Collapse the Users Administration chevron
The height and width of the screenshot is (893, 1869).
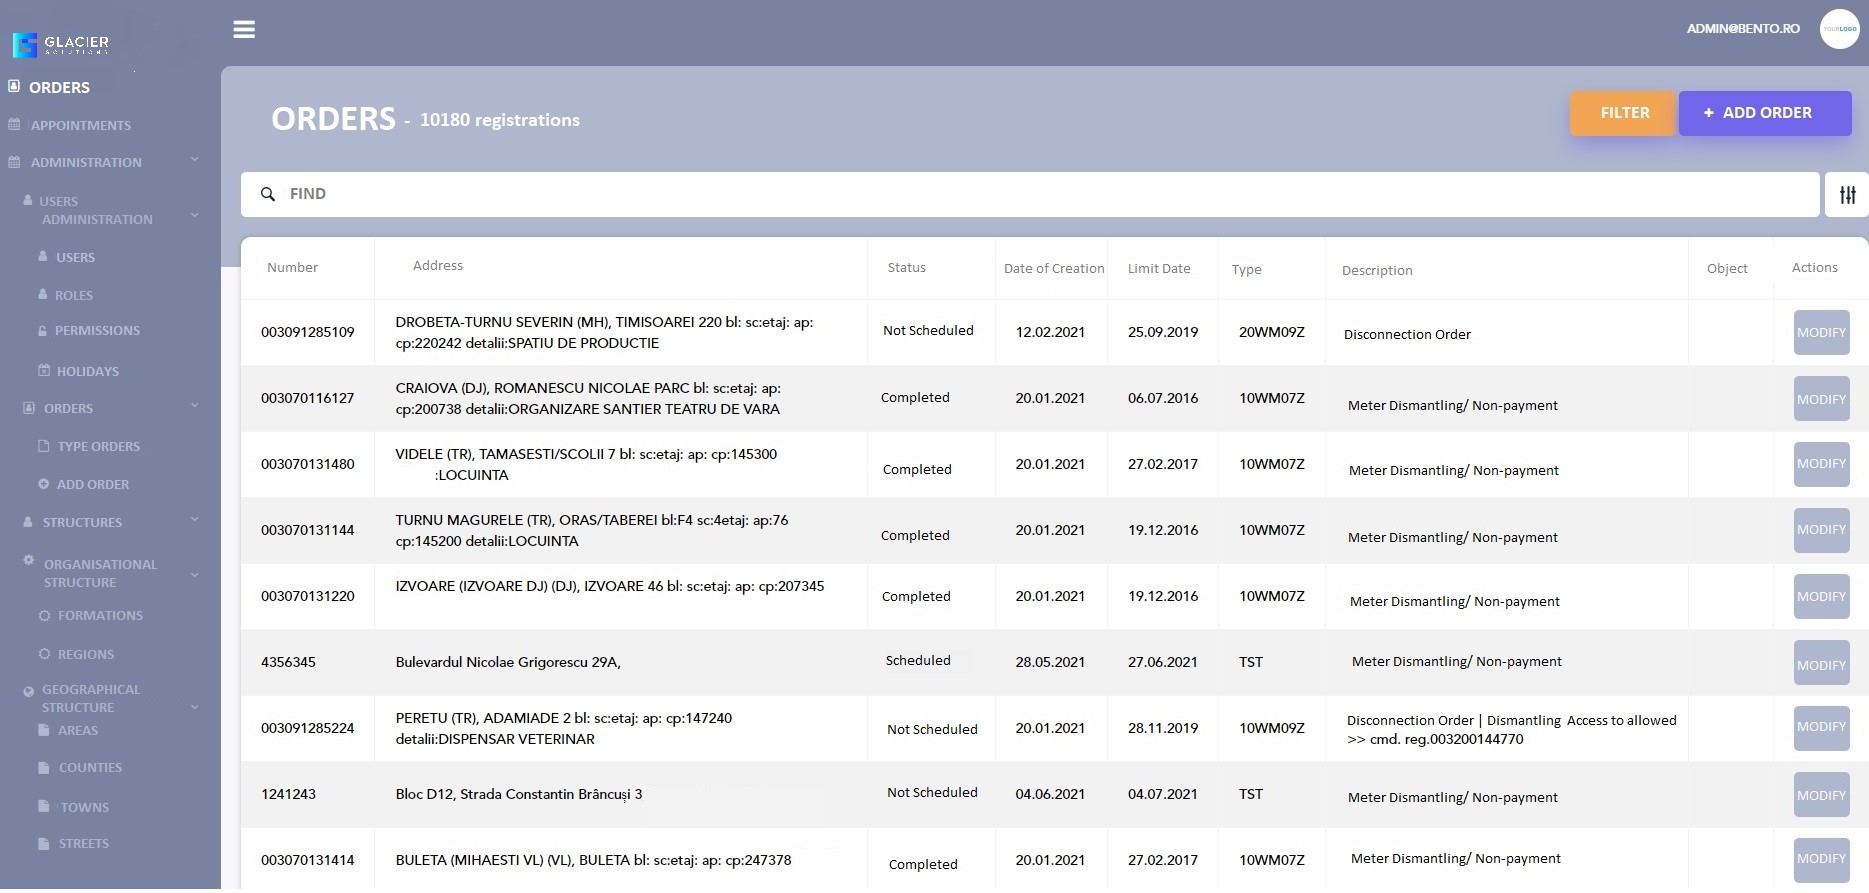point(195,215)
